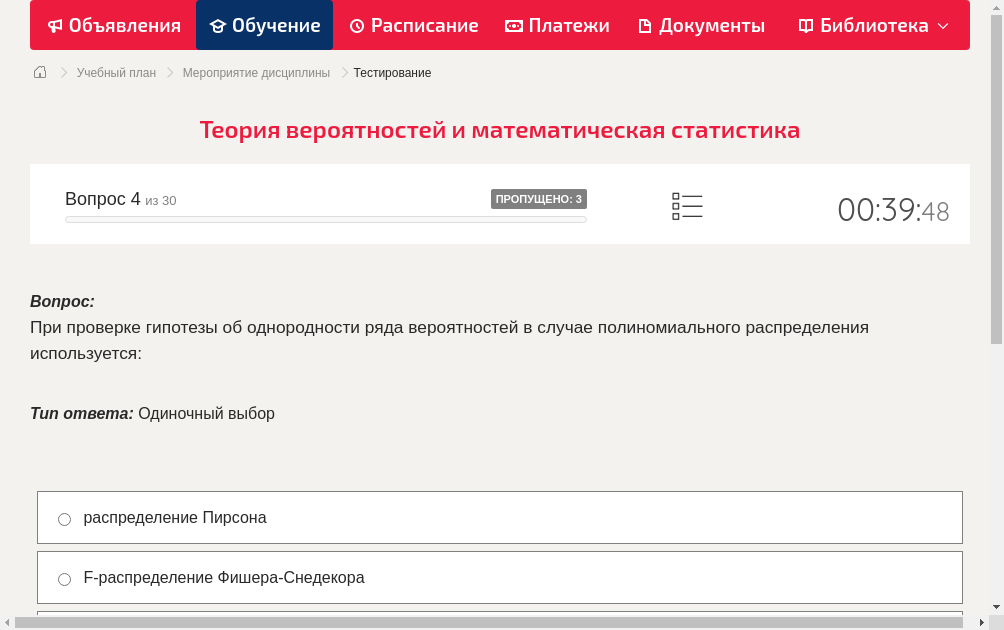Click the clock icon on Расписание
Viewport: 1004px width, 630px height.
point(355,25)
